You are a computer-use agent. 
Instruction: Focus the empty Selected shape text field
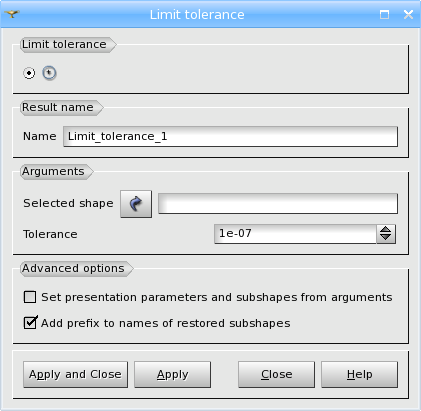278,203
